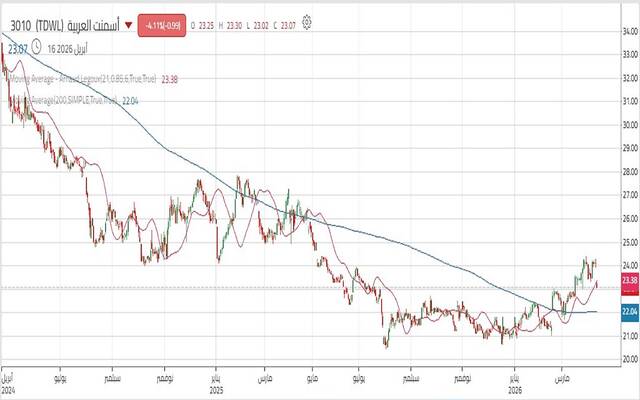The image size is (640, 400).
Task: Select the Arnaud Legoux Moving Average legend
Action: tap(90, 78)
